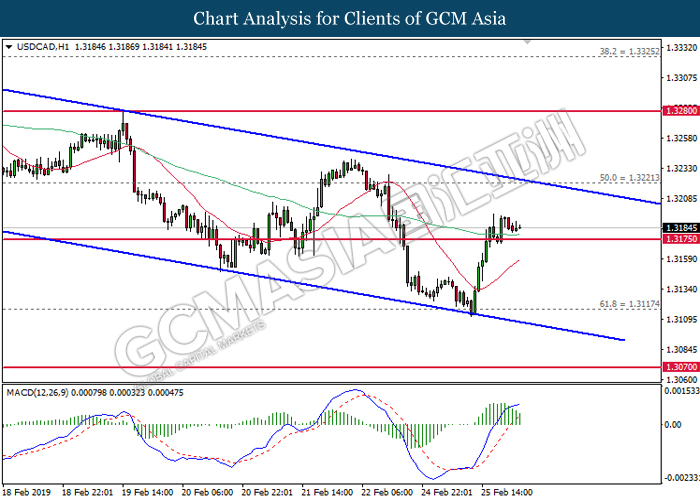The height and width of the screenshot is (500, 700).
Task: Click the 1.32580 price scale value
Action: 682,138
